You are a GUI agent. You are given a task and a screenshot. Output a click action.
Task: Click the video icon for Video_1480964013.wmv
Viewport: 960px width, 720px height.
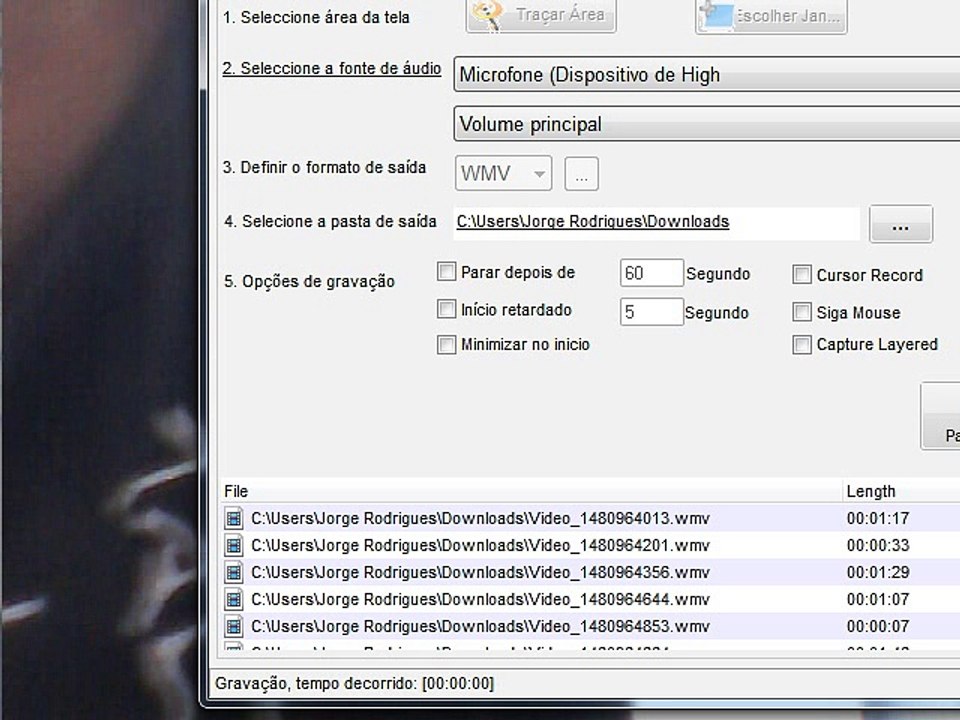tap(233, 519)
